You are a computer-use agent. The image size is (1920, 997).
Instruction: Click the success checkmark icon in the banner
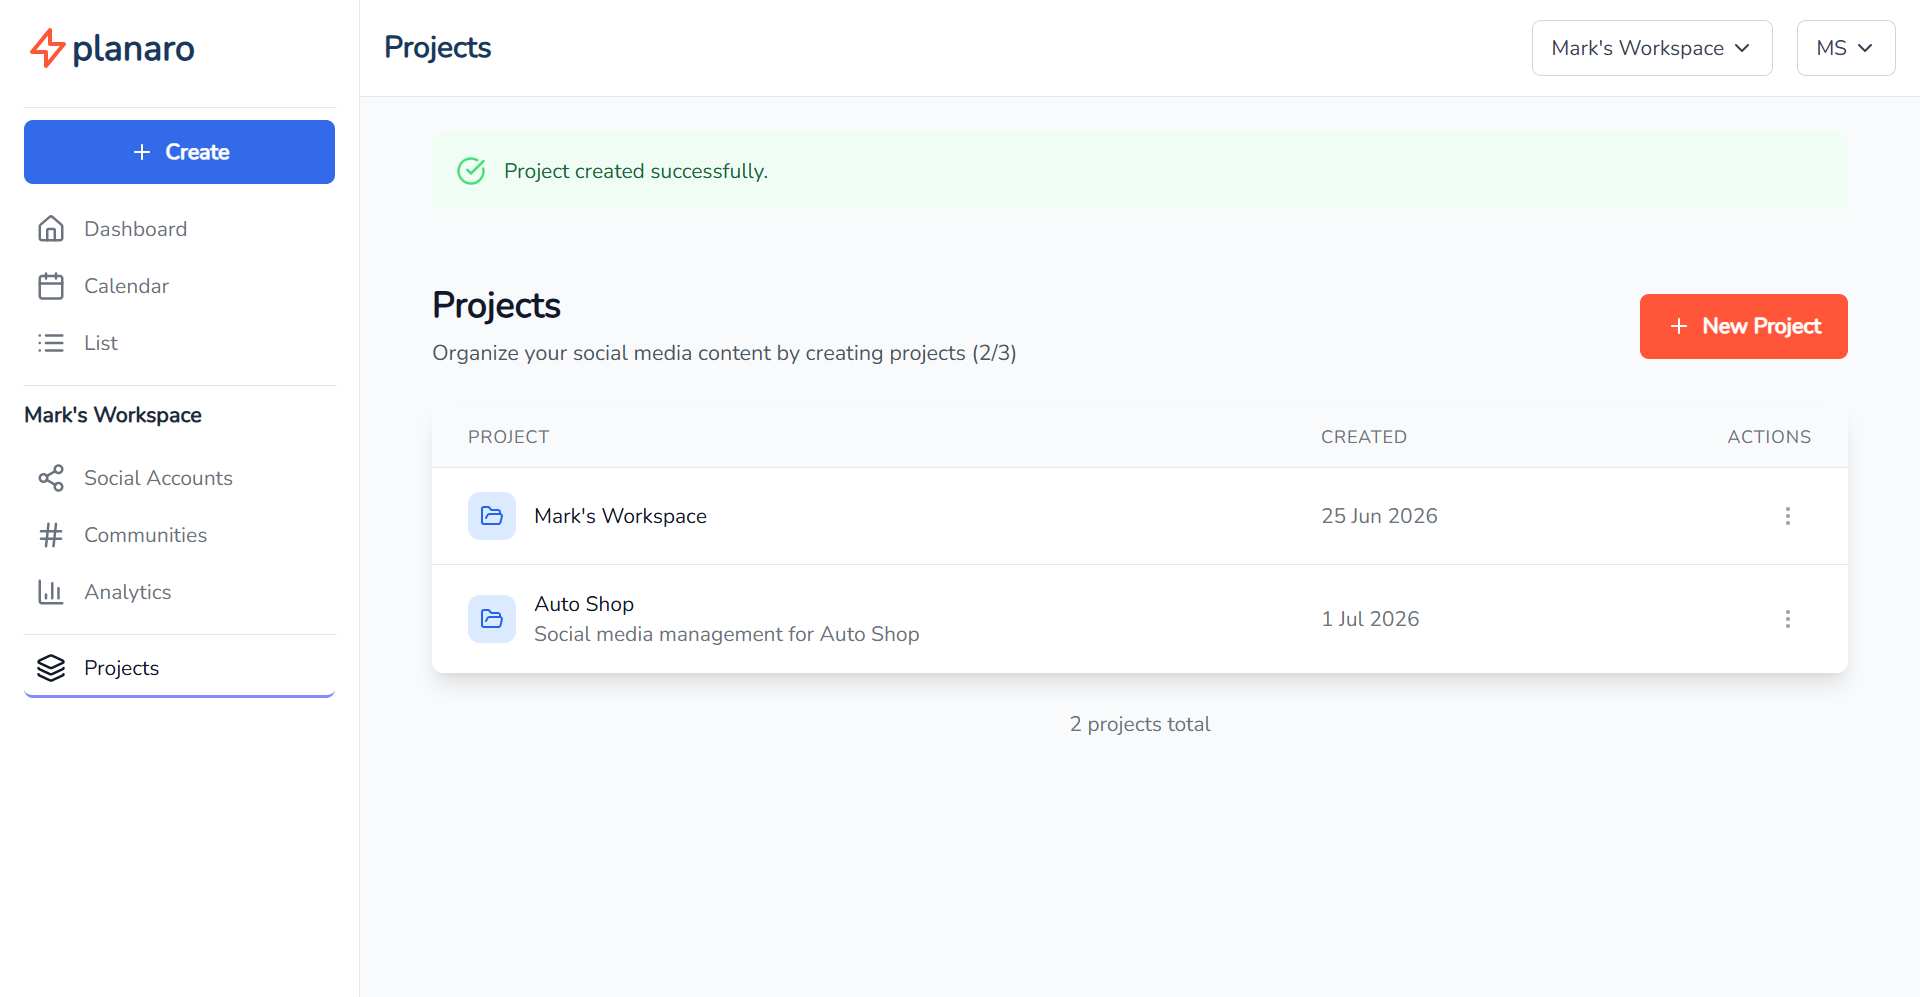[471, 171]
